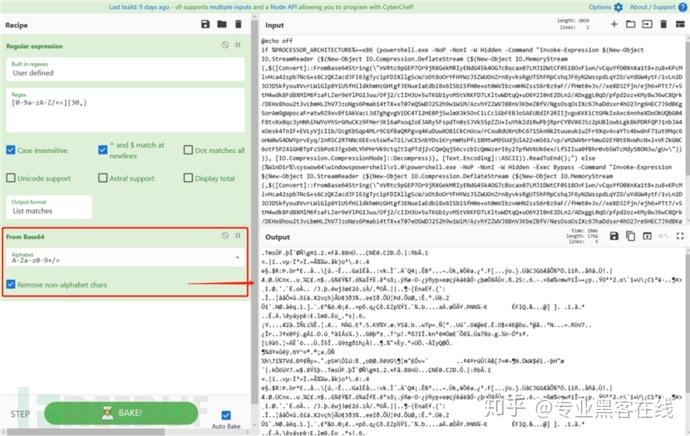The height and width of the screenshot is (436, 690).
Task: Open the About / Support link
Action: point(653,7)
